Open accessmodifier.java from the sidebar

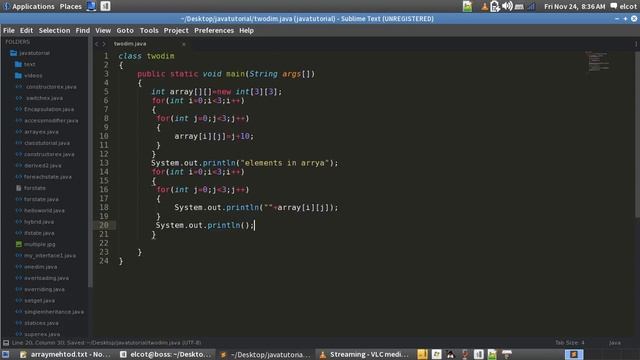click(51, 120)
